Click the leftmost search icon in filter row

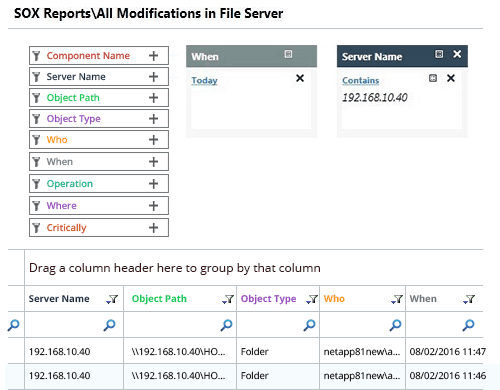point(13,325)
